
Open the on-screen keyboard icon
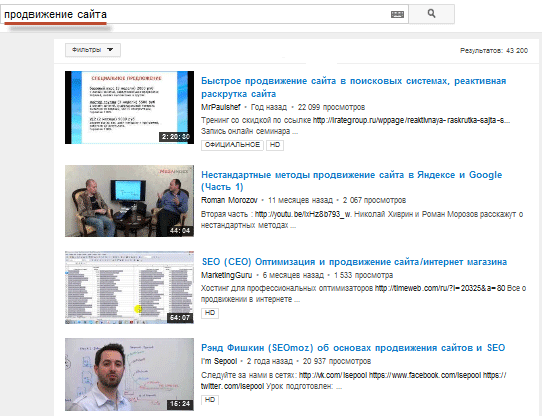coord(397,14)
